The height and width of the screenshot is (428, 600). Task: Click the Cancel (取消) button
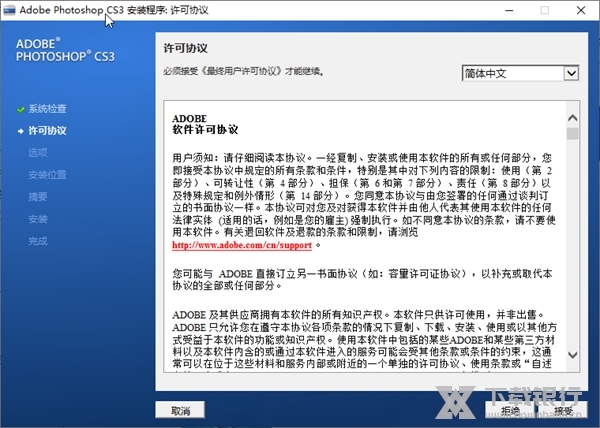(180, 410)
